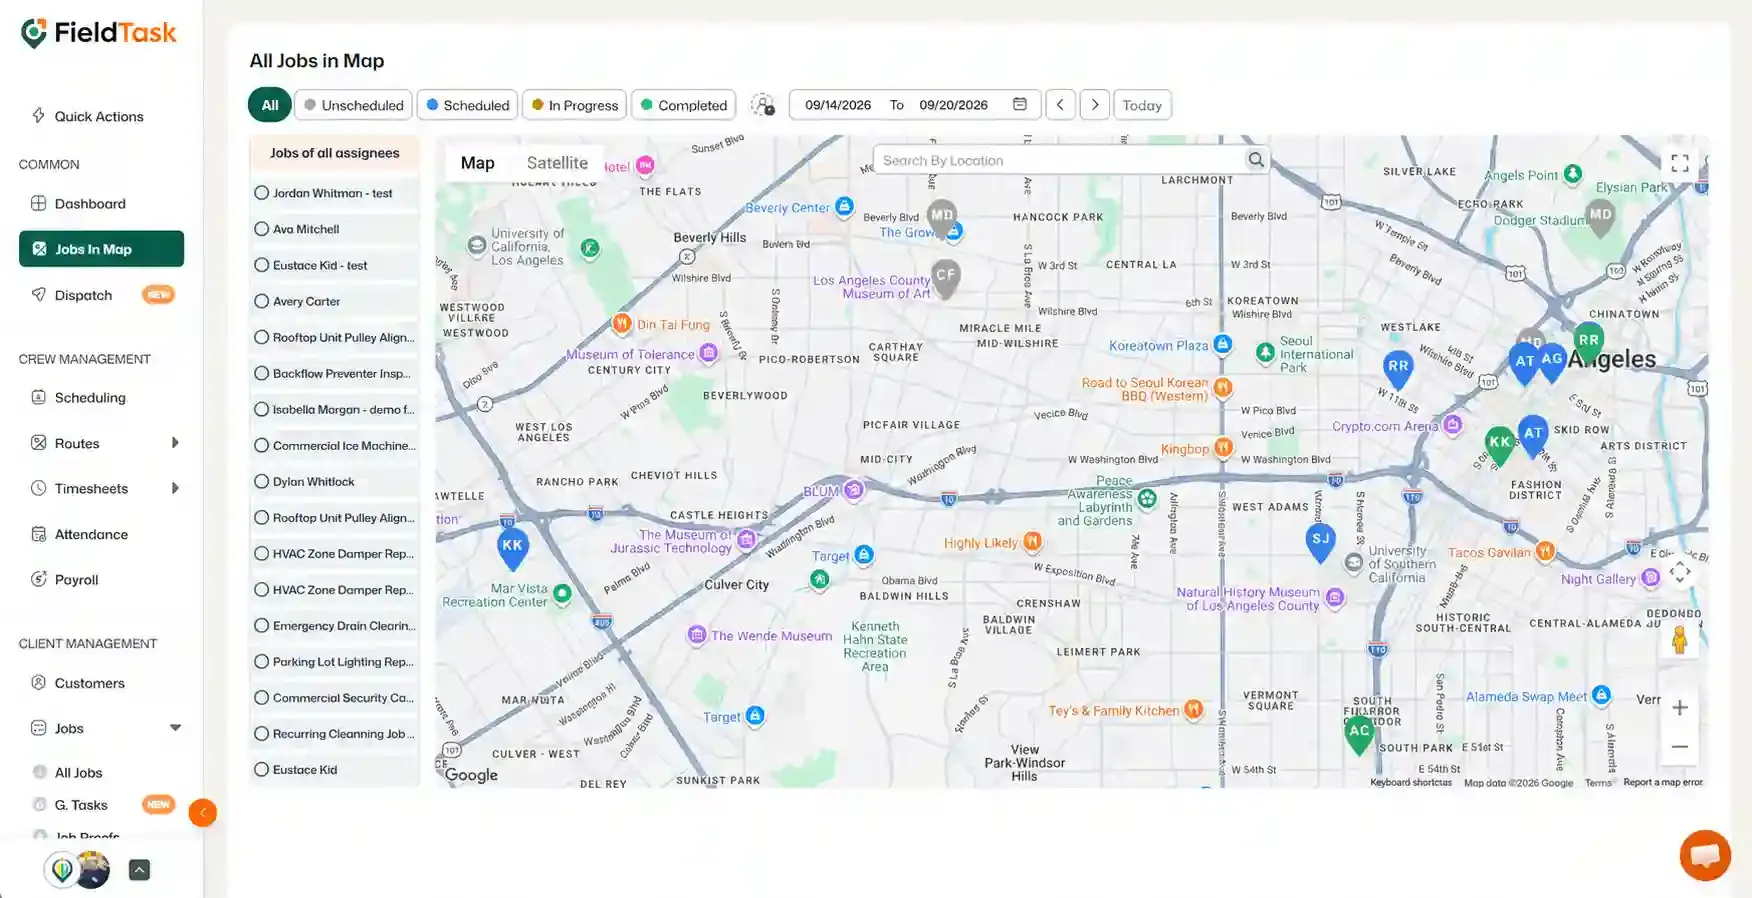The height and width of the screenshot is (898, 1752).
Task: Click the sidebar up-caret icon at bottom
Action: click(x=140, y=870)
